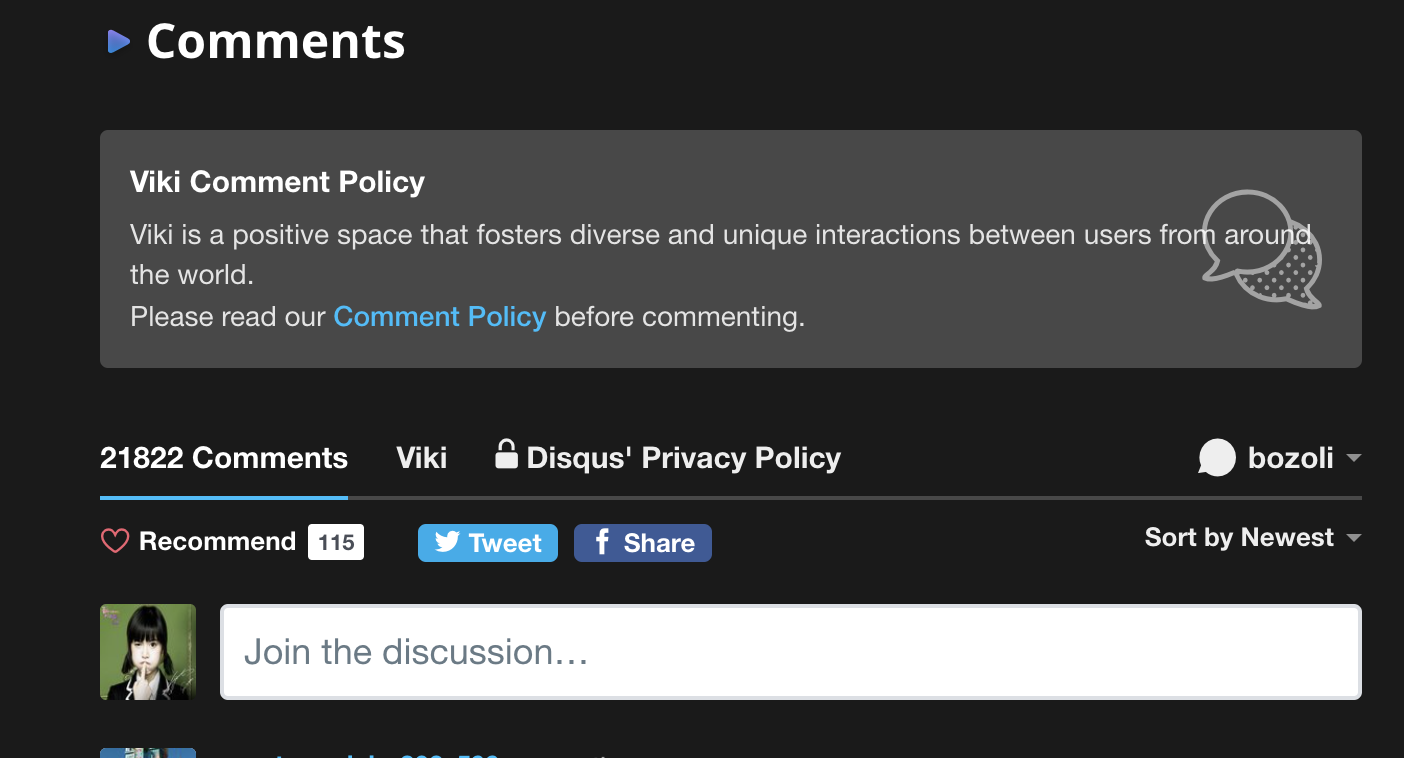Click the partially visible commenter avatar at bottom
This screenshot has width=1404, height=758.
pos(148,752)
